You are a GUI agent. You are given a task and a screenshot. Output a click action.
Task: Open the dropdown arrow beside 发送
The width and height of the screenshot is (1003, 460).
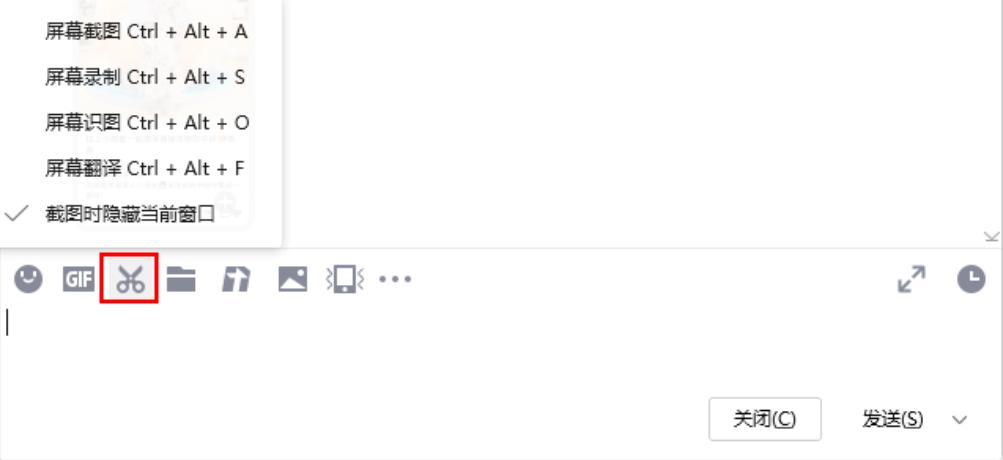point(960,420)
